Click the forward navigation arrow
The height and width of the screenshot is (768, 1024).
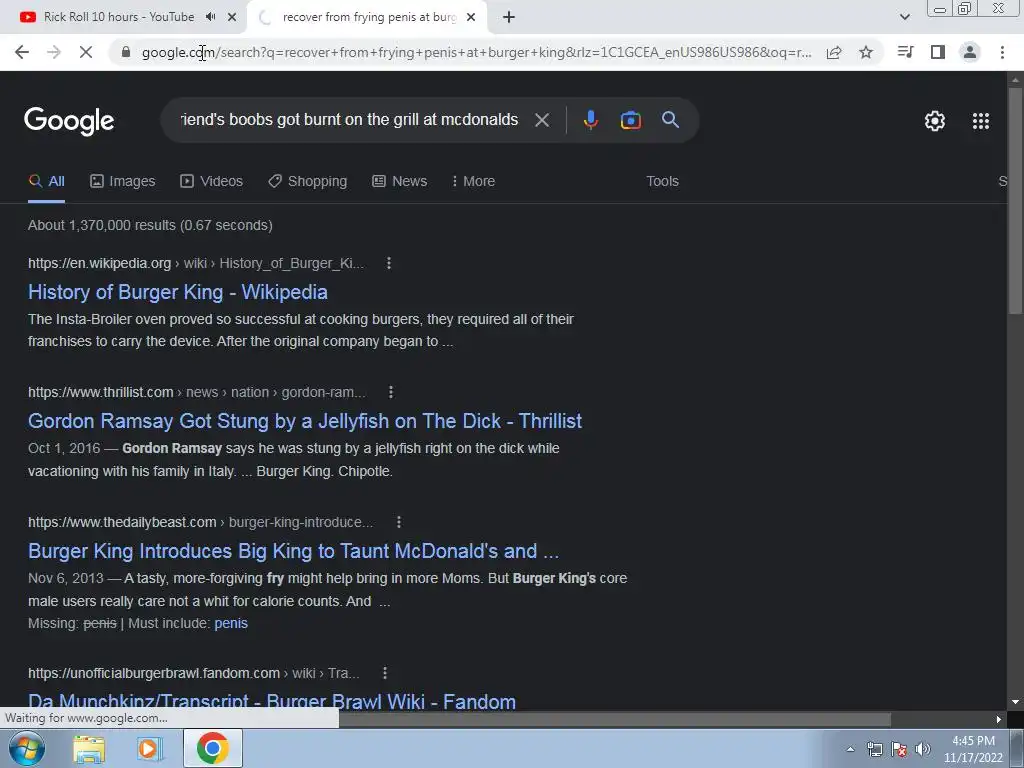pos(54,52)
